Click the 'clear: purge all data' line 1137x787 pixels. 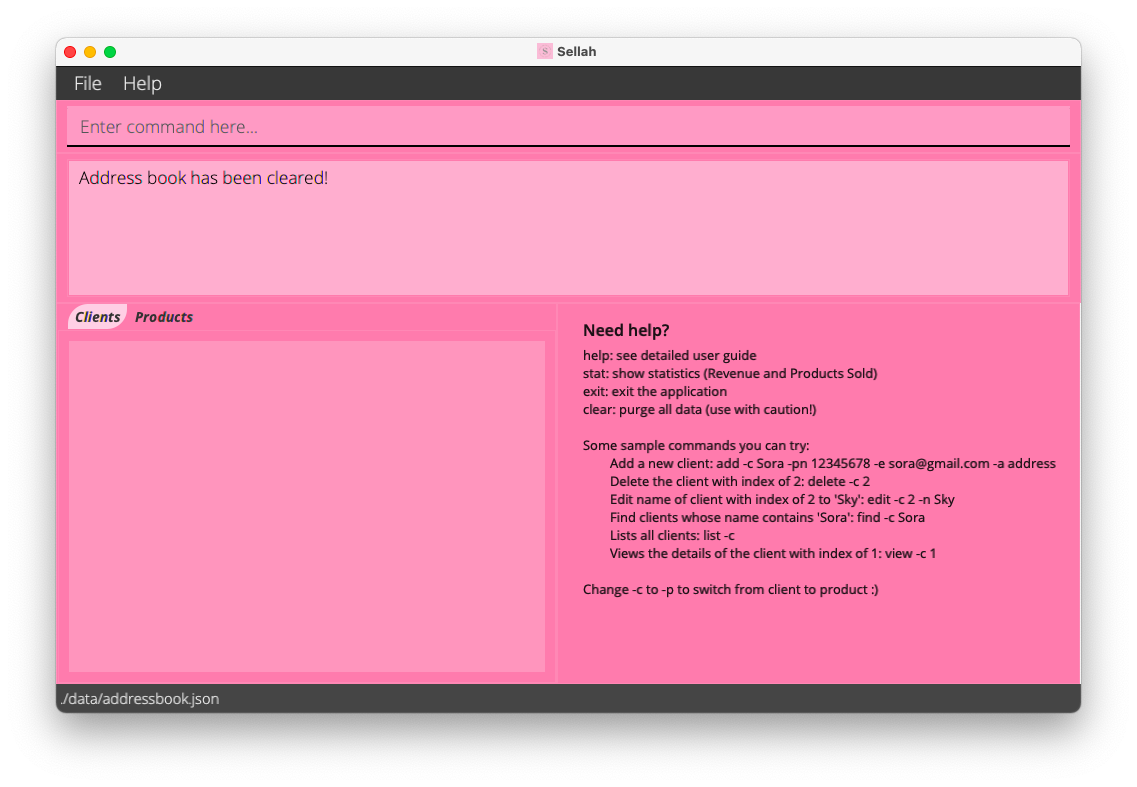coord(699,410)
